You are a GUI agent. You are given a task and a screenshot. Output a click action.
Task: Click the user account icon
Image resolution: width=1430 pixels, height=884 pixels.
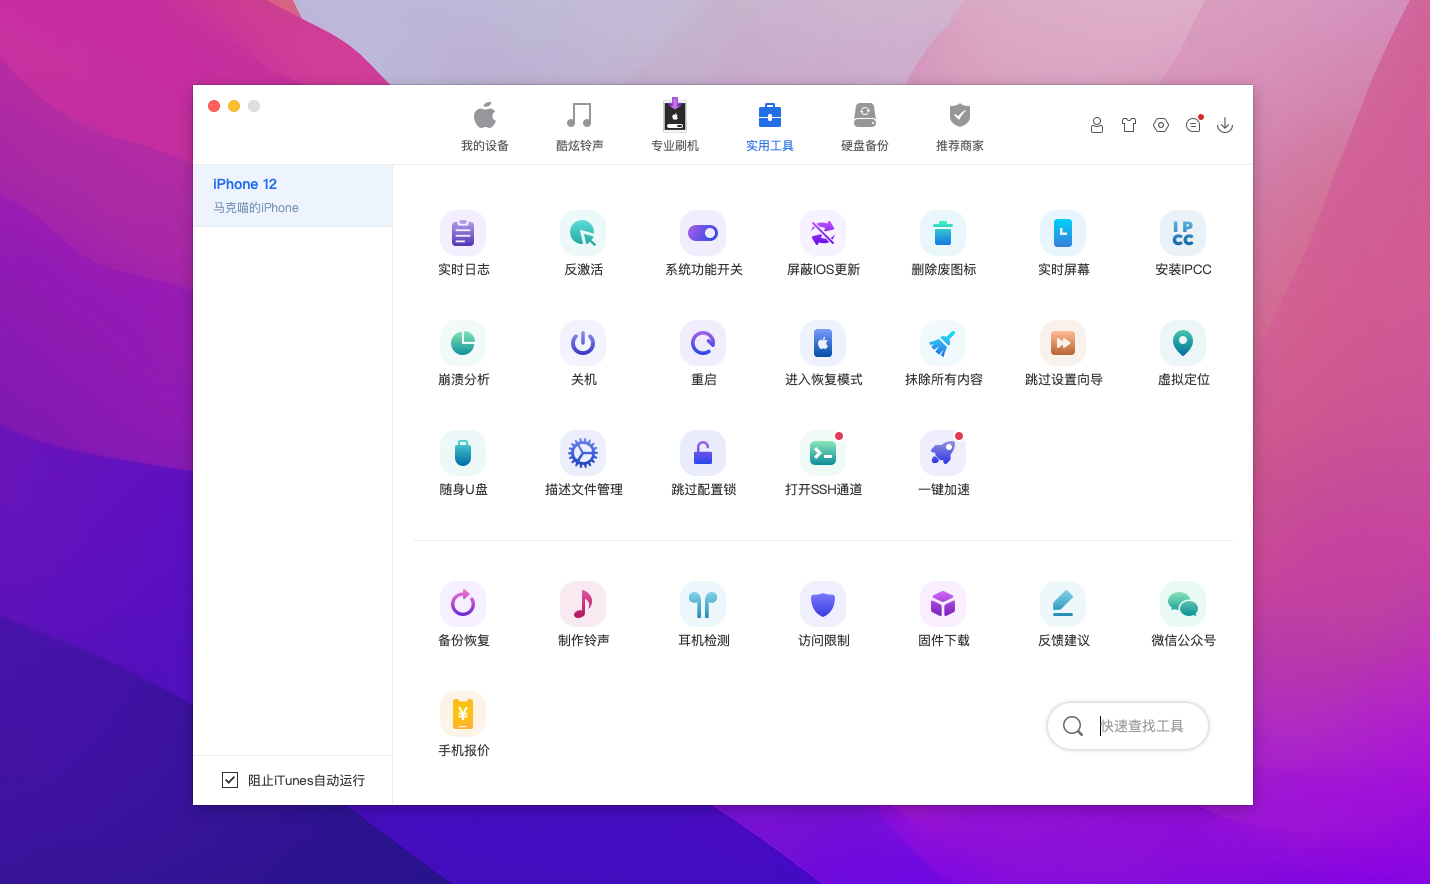coord(1097,125)
